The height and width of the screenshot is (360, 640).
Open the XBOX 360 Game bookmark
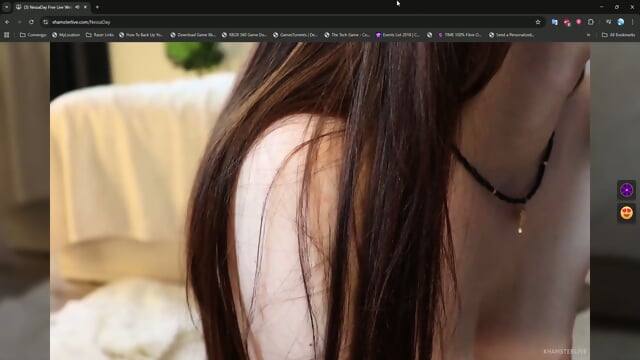point(244,35)
